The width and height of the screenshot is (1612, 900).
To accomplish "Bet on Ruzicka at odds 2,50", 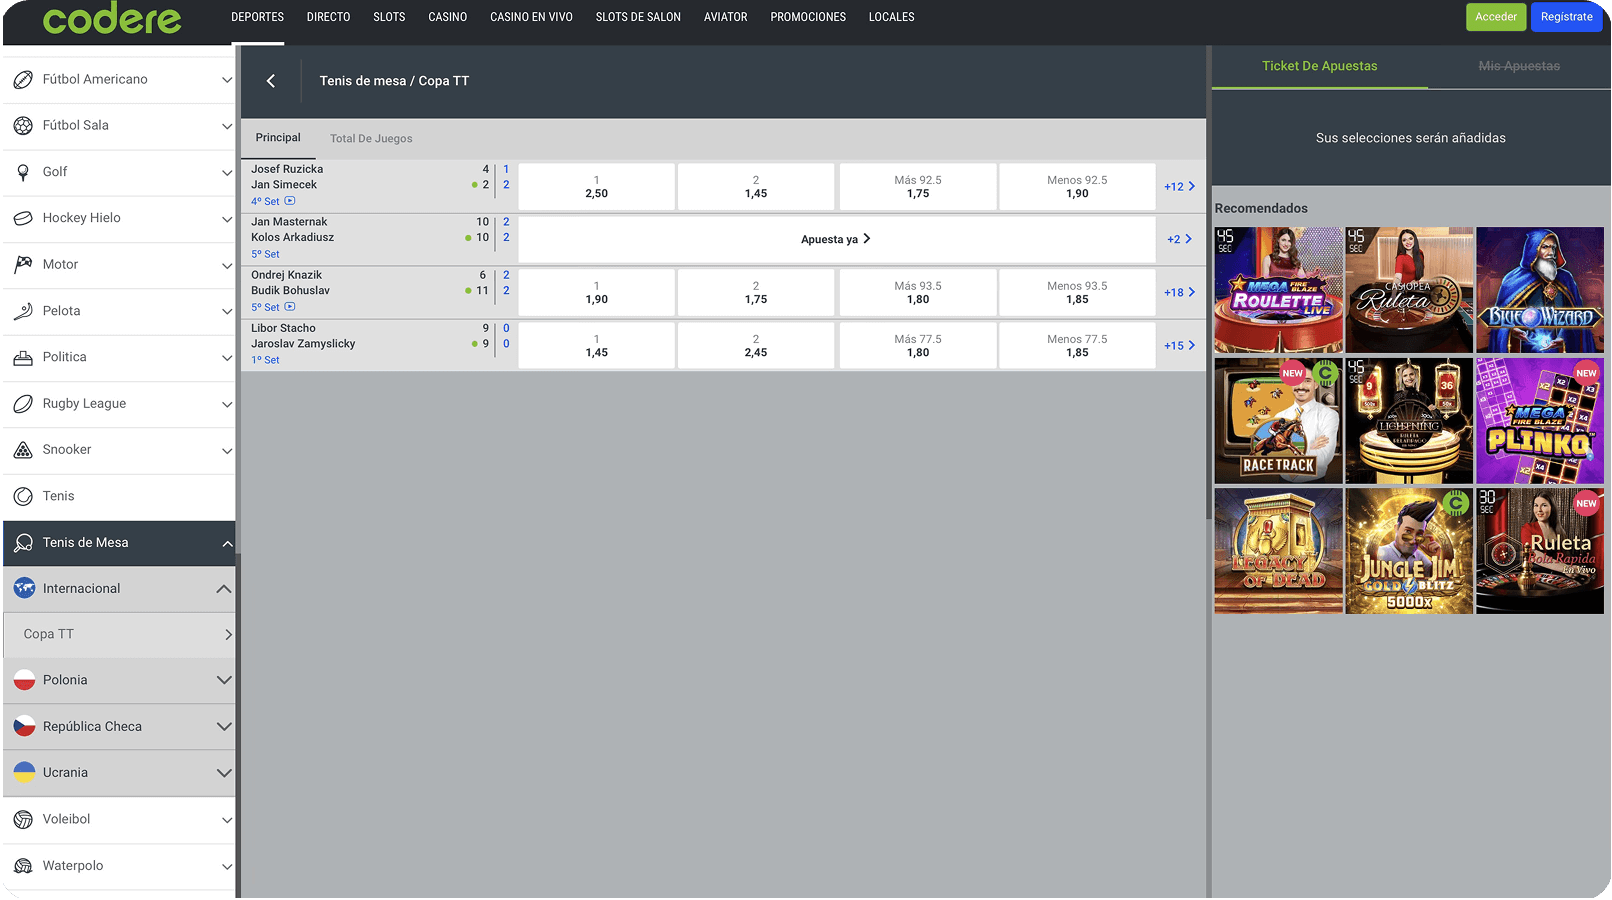I will 597,187.
